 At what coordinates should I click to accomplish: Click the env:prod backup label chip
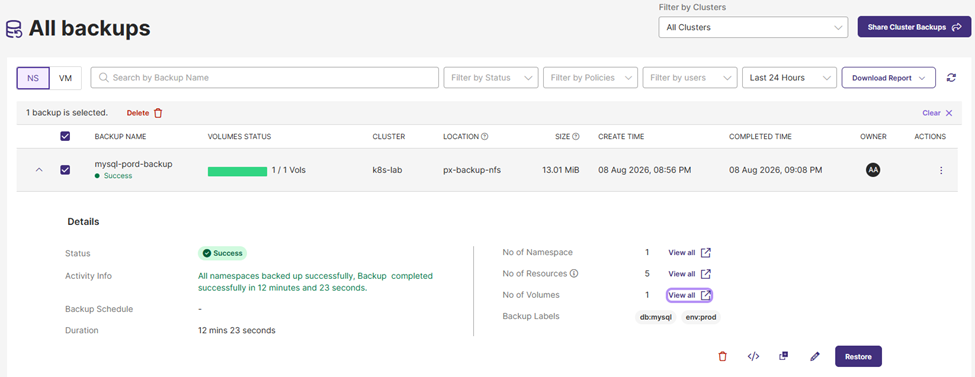point(701,317)
